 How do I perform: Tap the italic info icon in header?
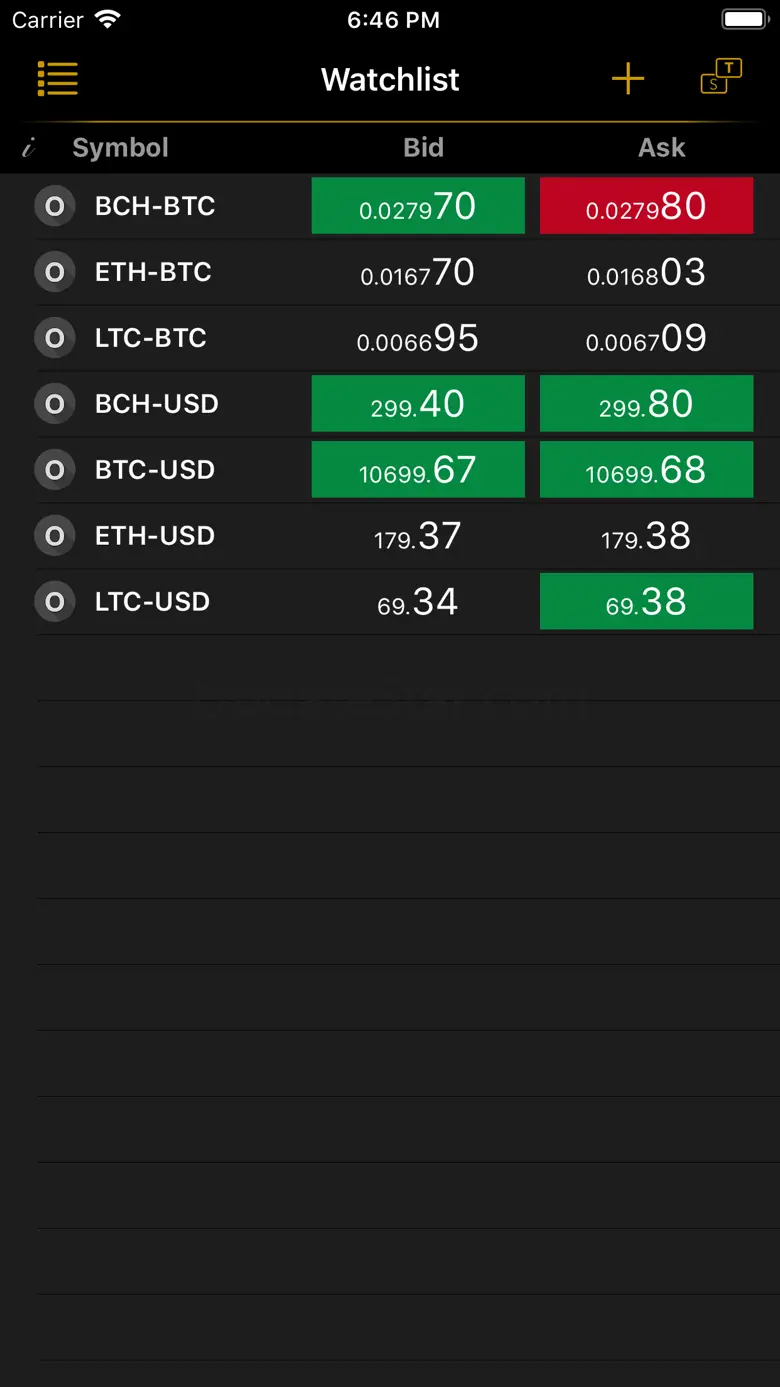click(x=29, y=148)
